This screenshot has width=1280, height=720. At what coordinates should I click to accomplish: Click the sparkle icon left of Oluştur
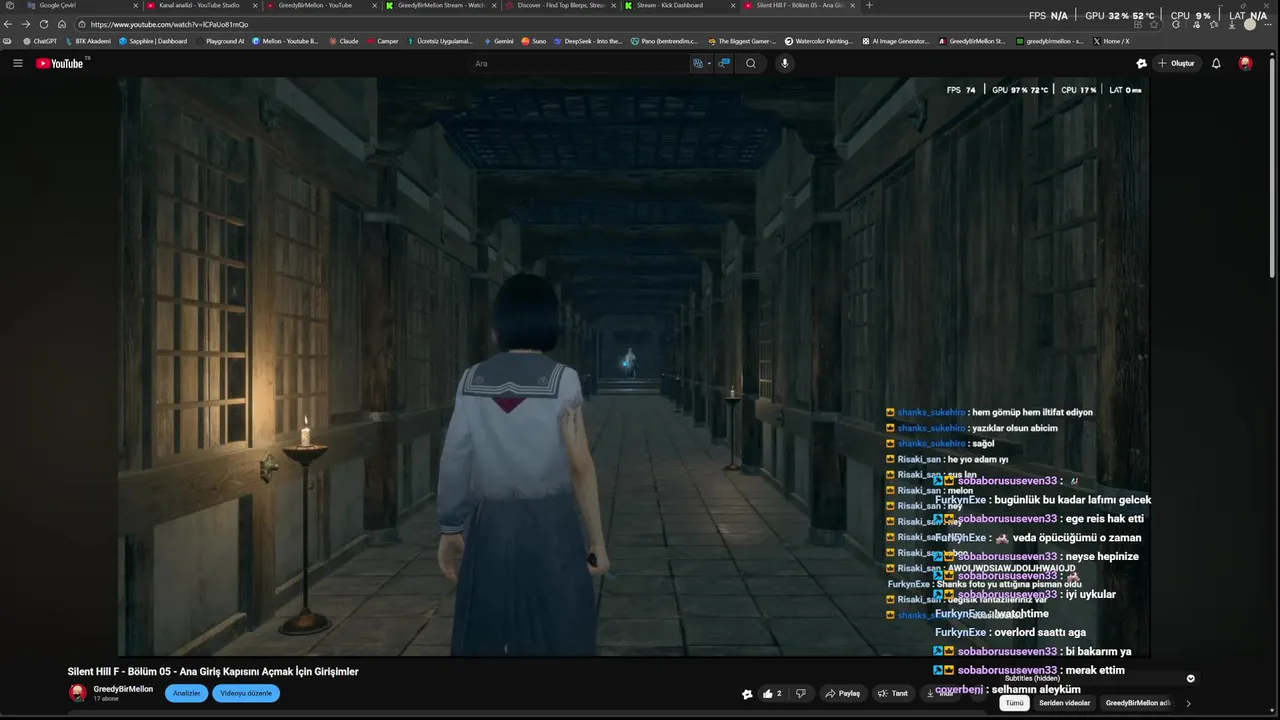click(x=1141, y=63)
